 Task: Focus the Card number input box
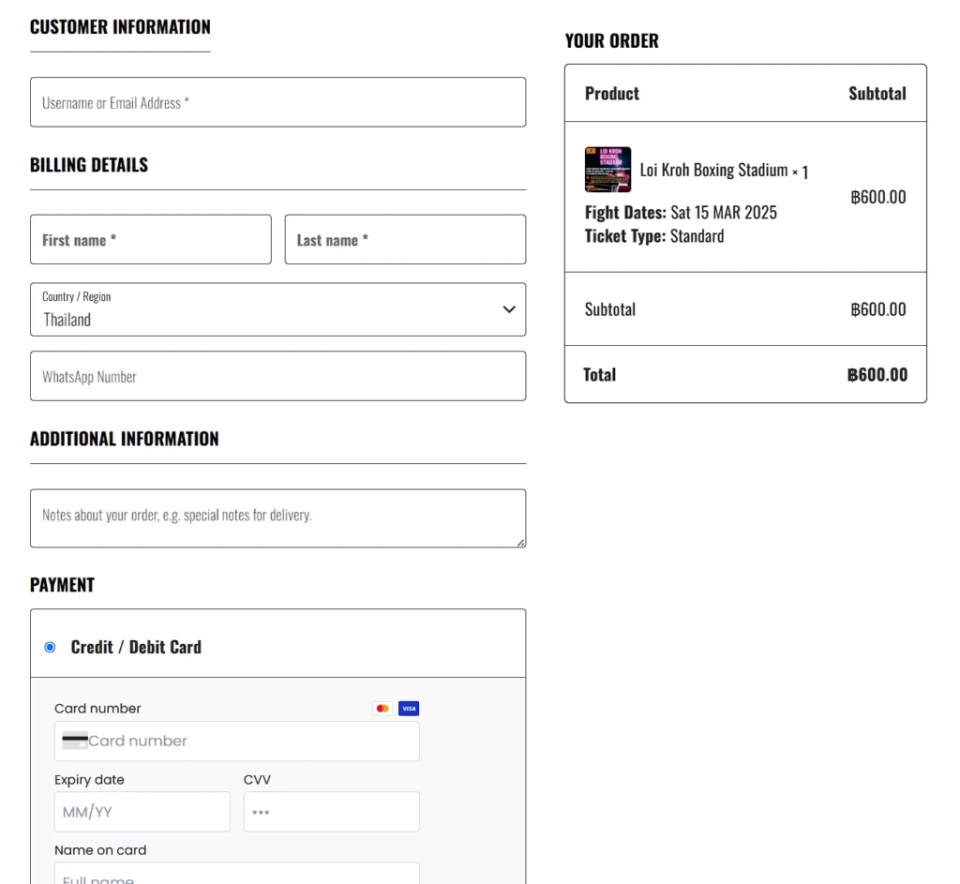click(237, 741)
